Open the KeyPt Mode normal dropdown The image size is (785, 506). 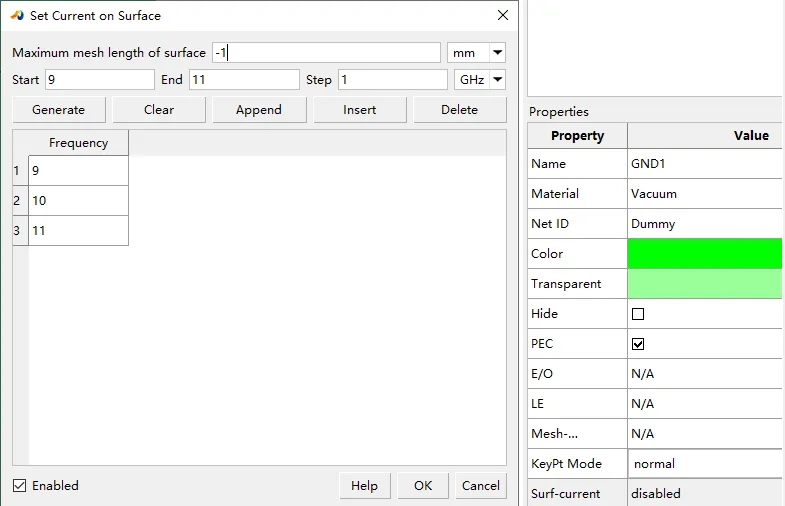coord(705,464)
